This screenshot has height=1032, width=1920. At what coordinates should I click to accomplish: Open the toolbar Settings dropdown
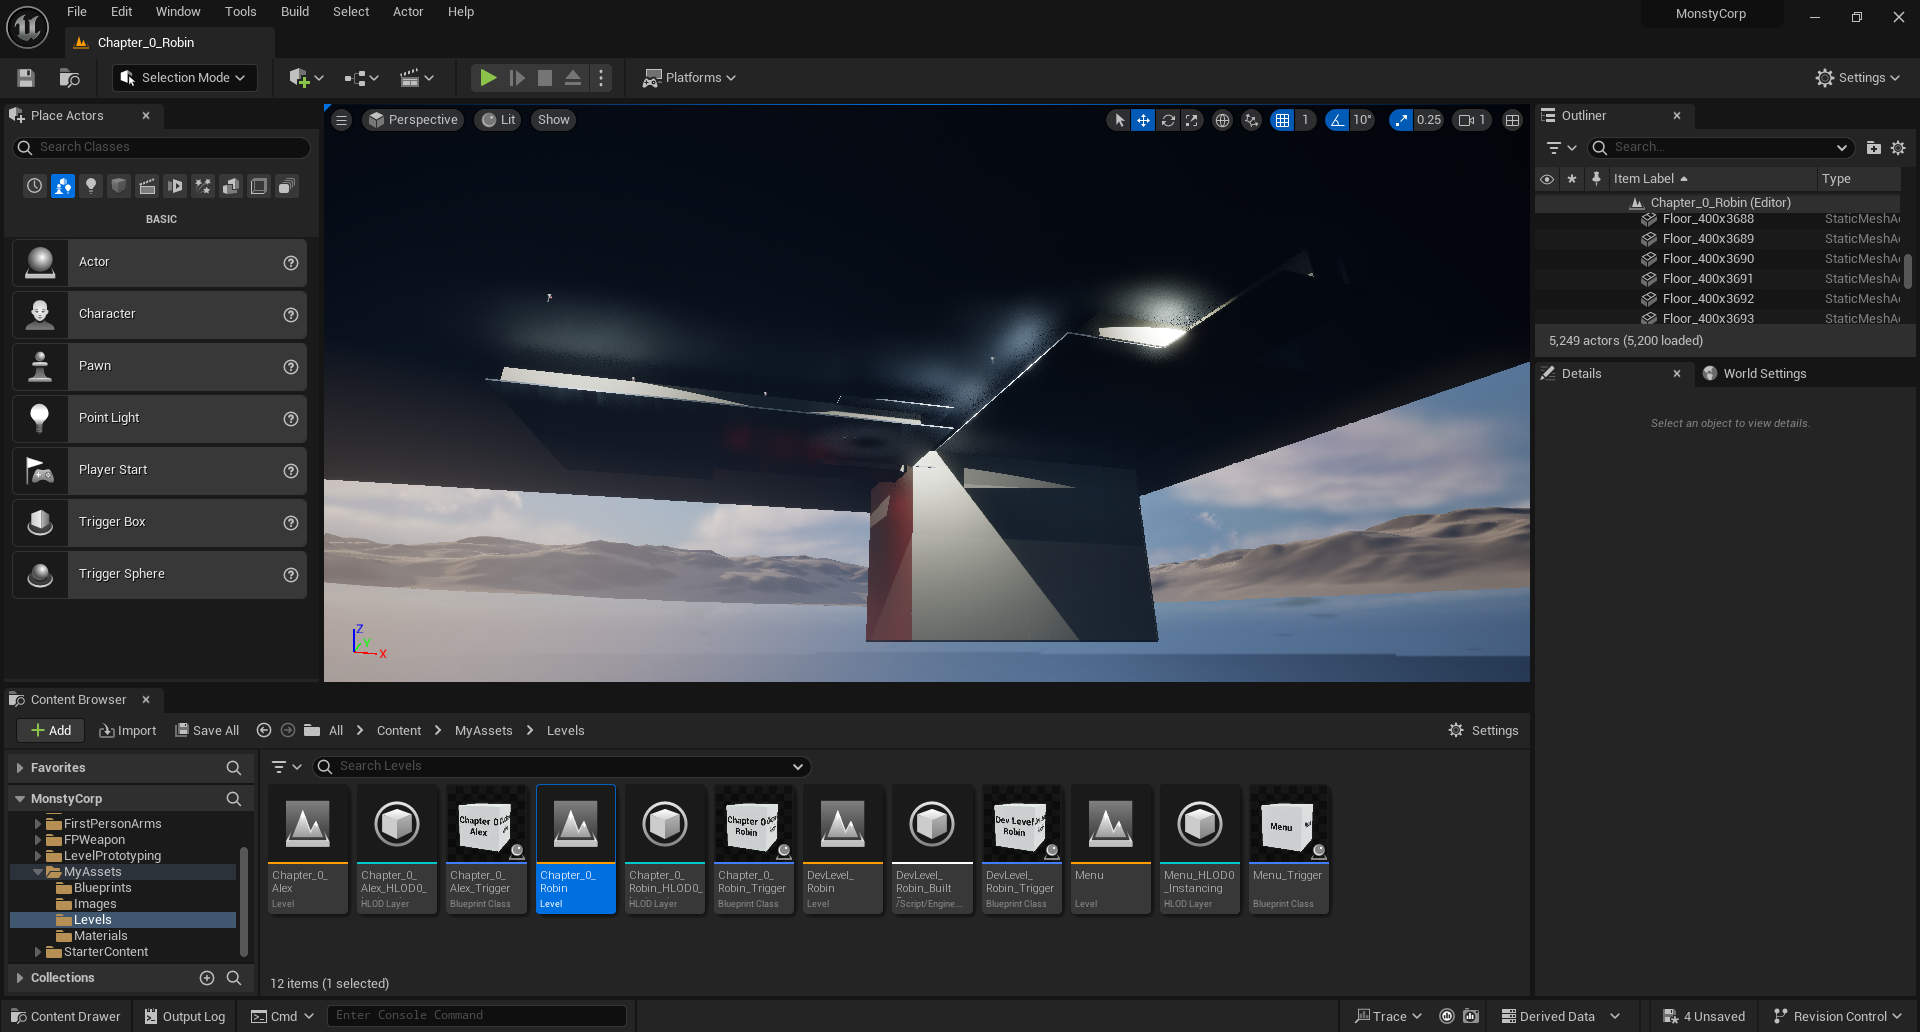tap(1858, 78)
